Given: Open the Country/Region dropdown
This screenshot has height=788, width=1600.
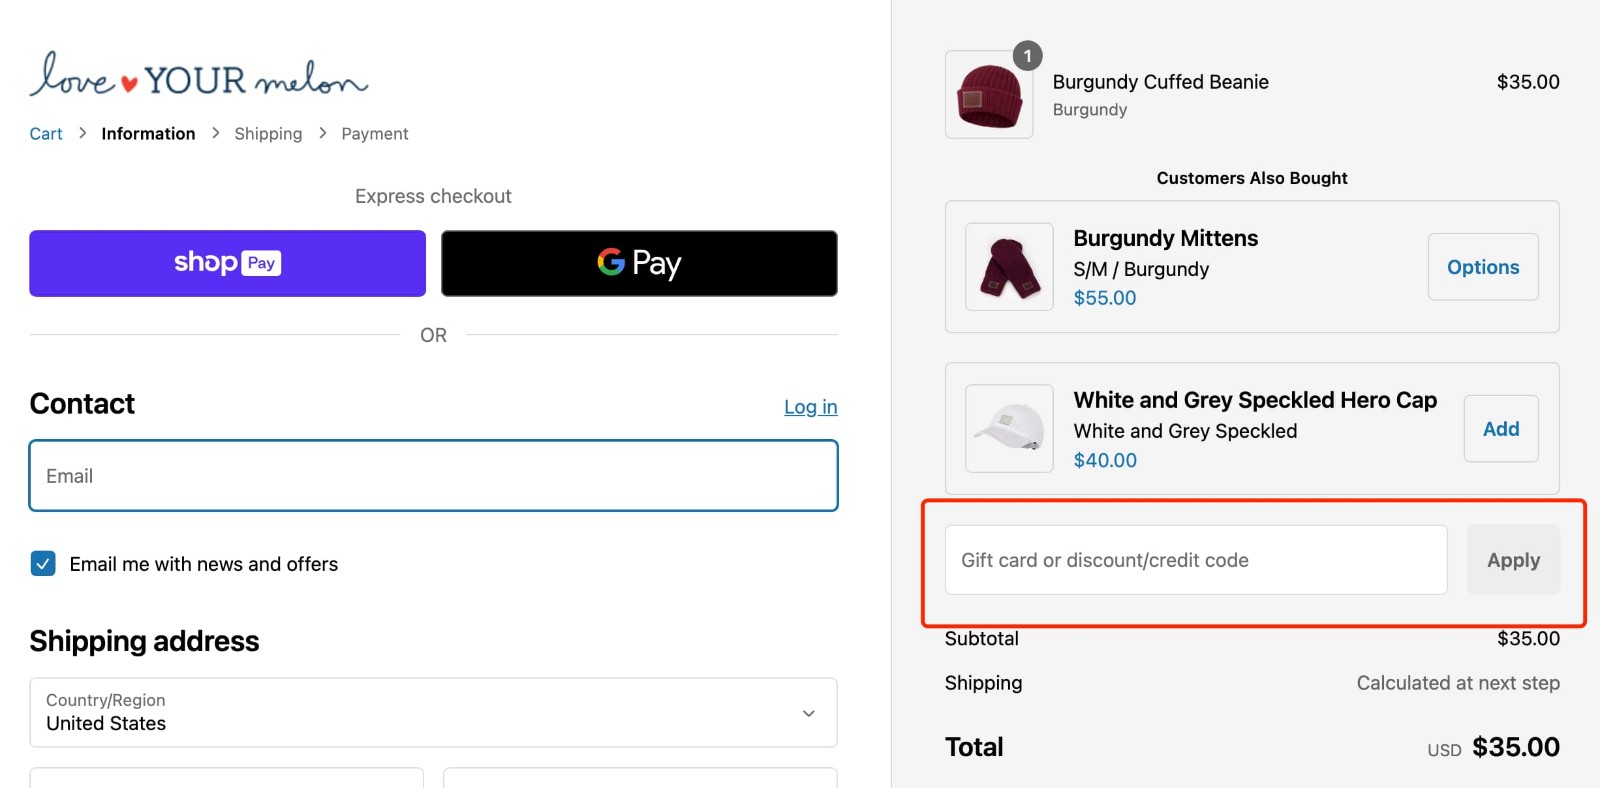Looking at the screenshot, I should point(433,712).
